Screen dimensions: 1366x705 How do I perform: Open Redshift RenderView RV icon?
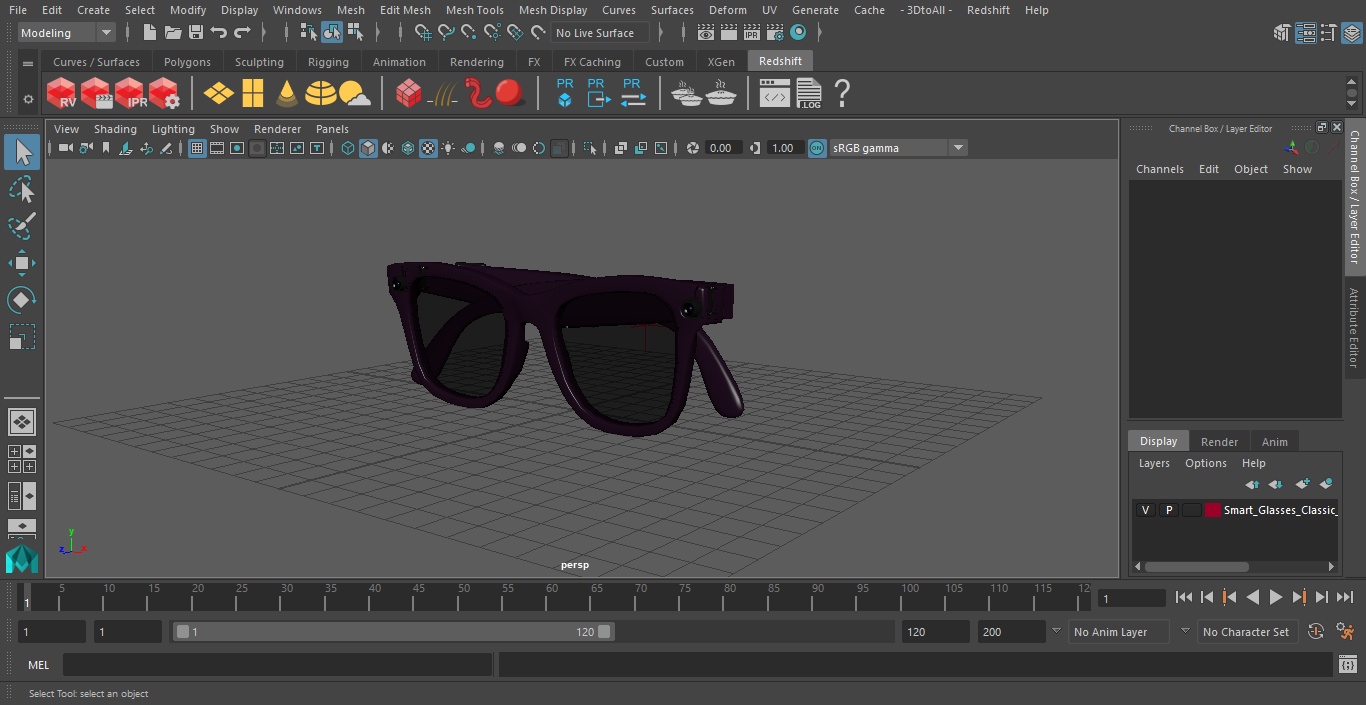click(x=62, y=94)
